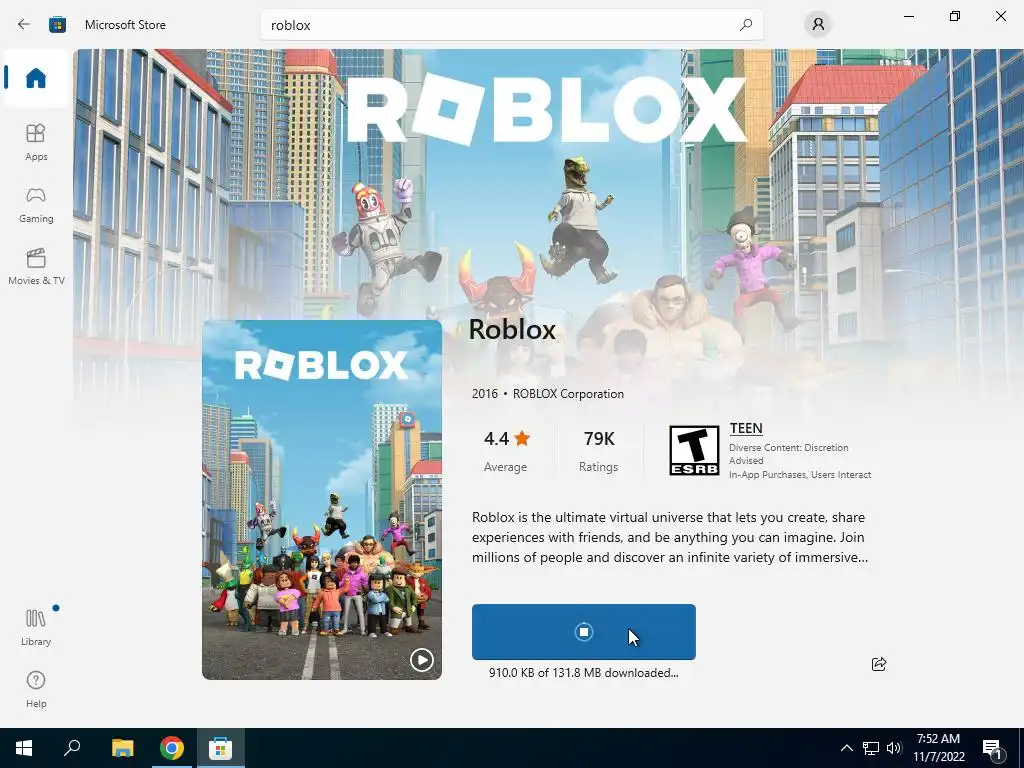Open Chrome from the taskbar
Viewport: 1024px width, 768px height.
pos(172,748)
